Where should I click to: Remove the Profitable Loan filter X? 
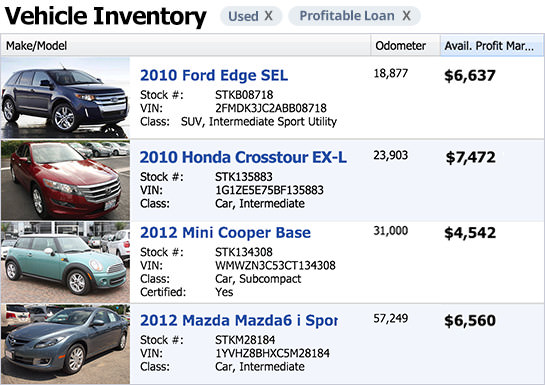406,16
